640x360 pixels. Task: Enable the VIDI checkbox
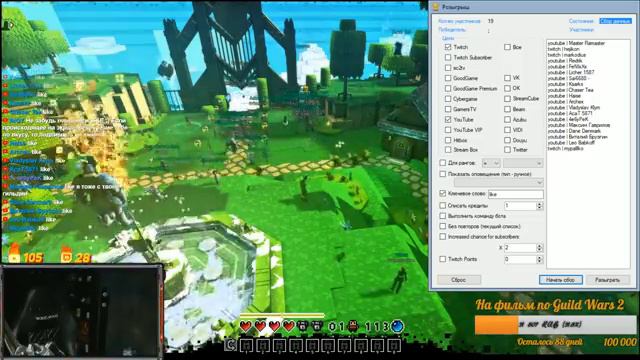[507, 130]
